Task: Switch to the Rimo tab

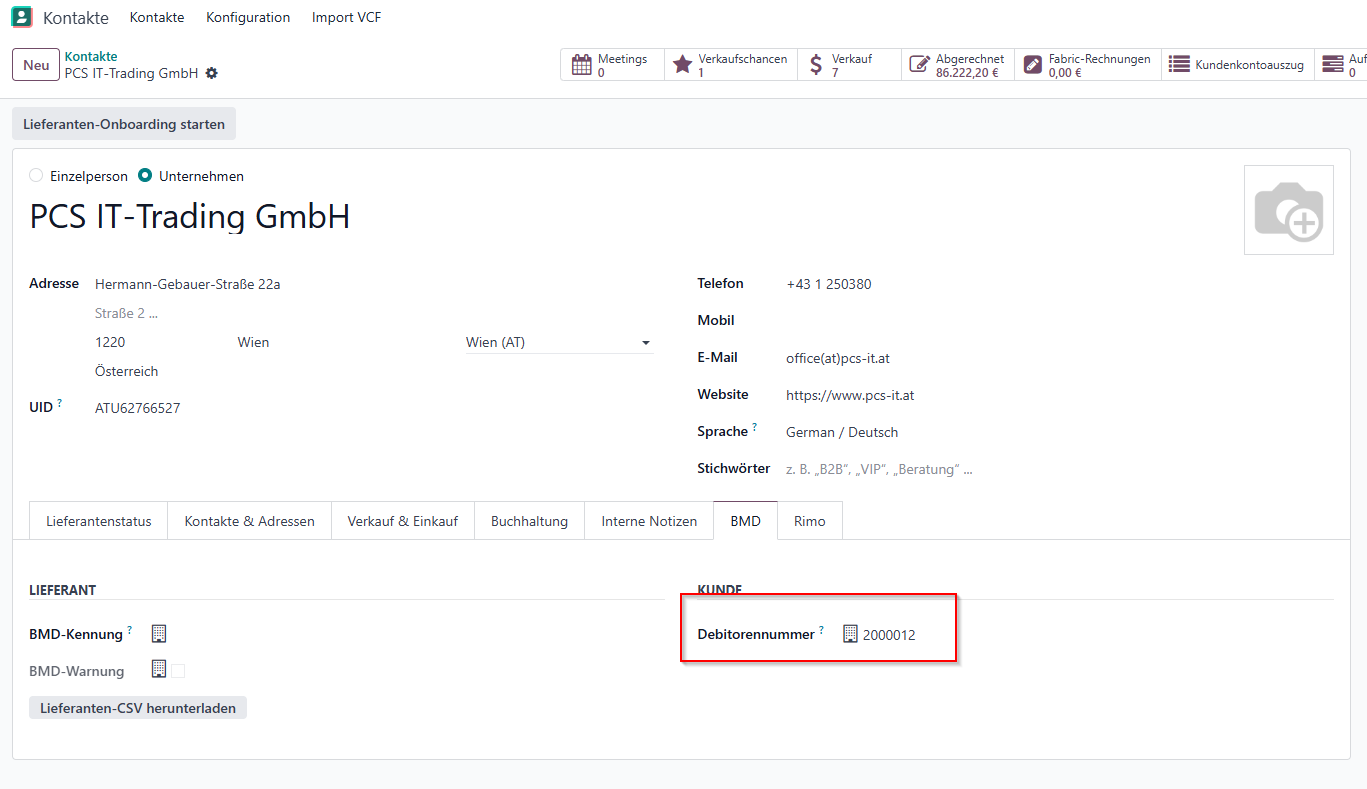Action: click(x=810, y=521)
